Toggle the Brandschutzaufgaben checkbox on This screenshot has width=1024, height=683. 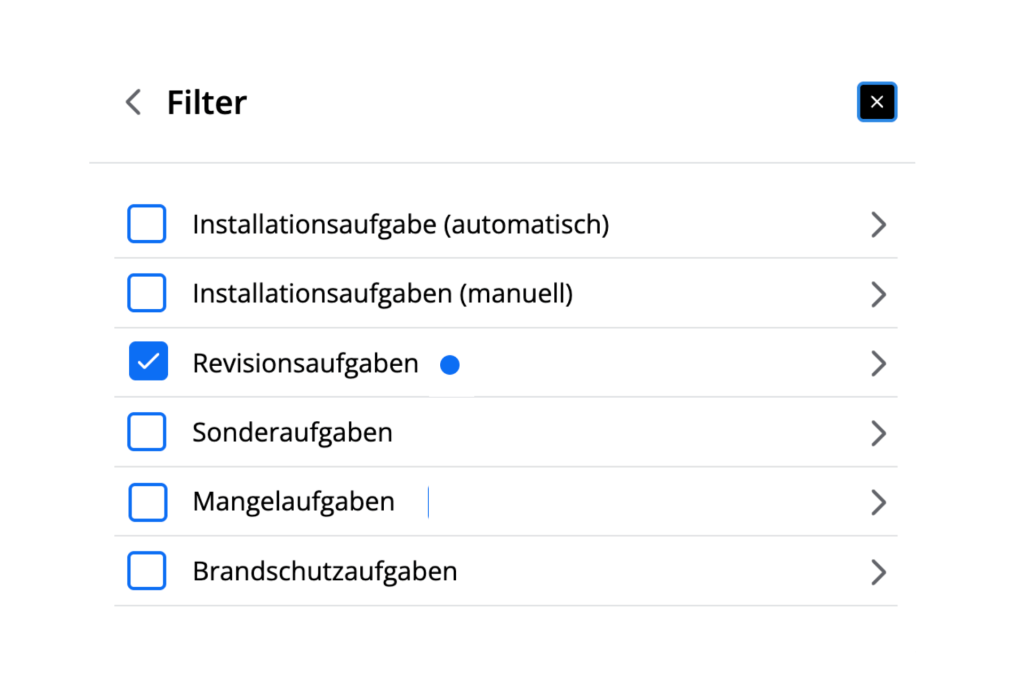(147, 571)
